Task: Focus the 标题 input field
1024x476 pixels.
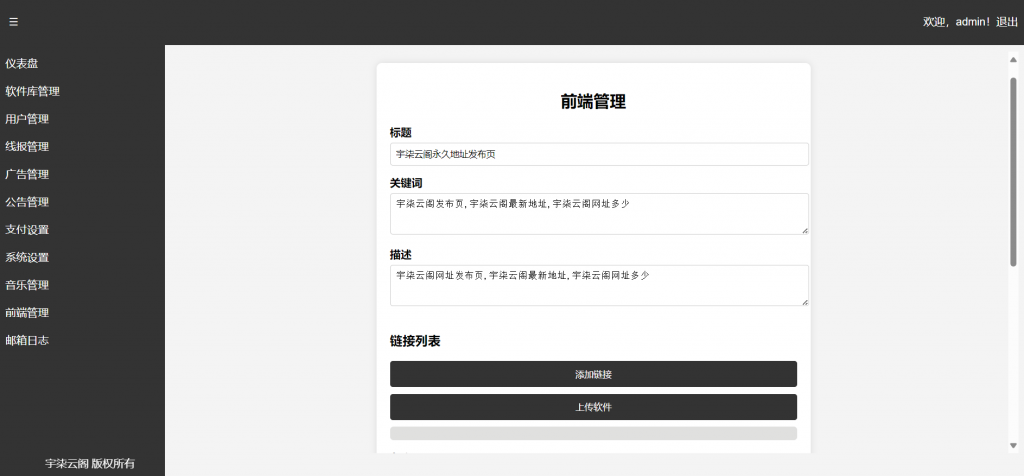Action: tap(598, 154)
